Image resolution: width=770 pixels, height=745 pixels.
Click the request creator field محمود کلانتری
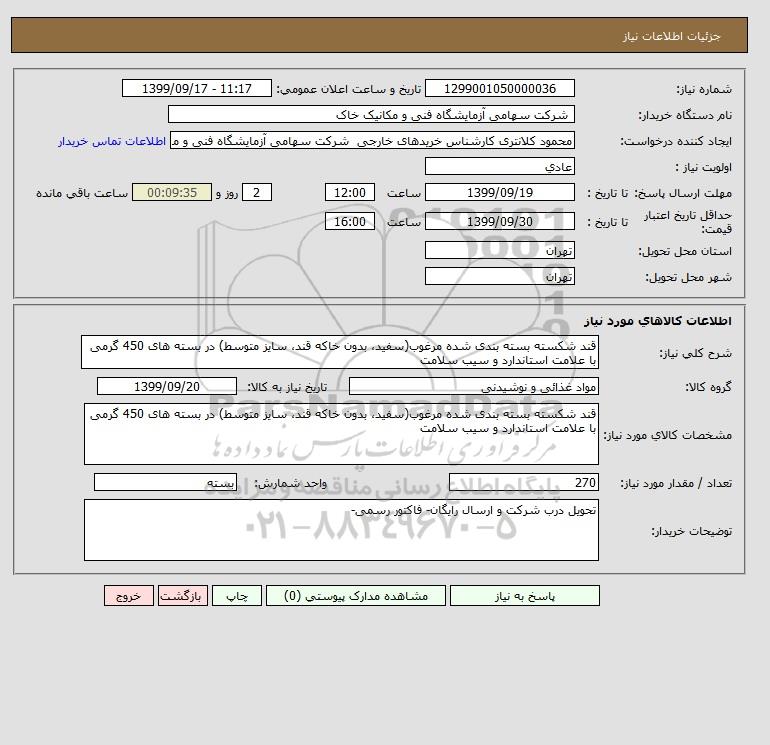(372, 140)
